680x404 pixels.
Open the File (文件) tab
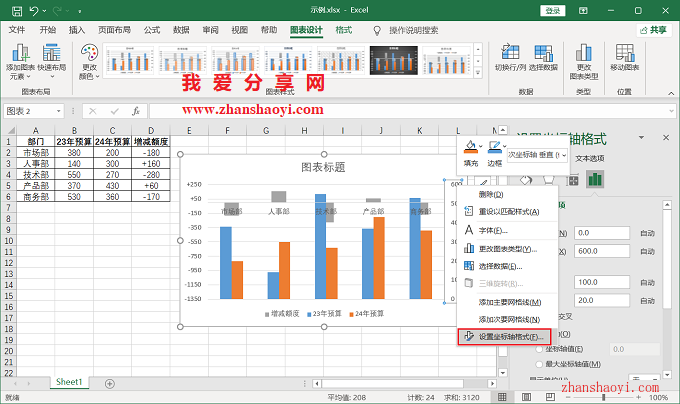pos(17,30)
